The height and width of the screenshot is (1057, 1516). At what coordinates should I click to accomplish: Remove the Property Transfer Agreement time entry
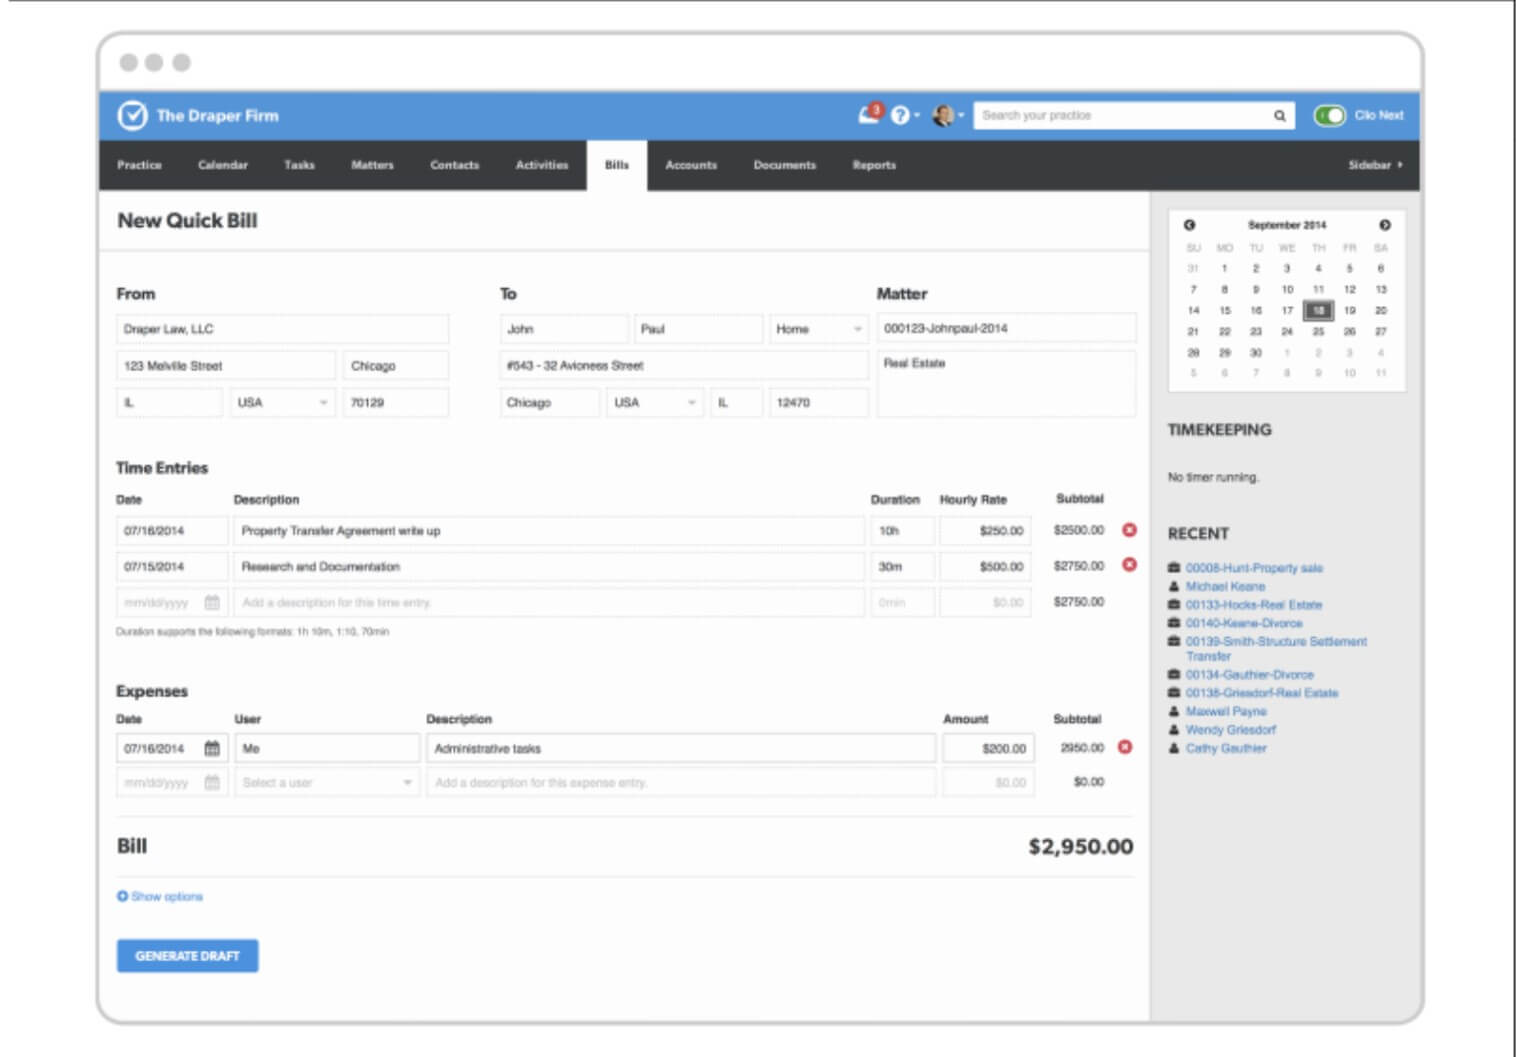1129,530
